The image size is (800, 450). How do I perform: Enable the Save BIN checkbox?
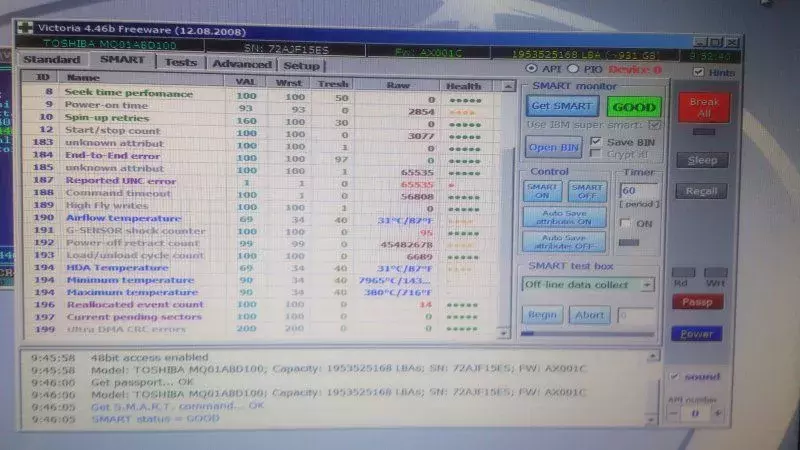(595, 141)
